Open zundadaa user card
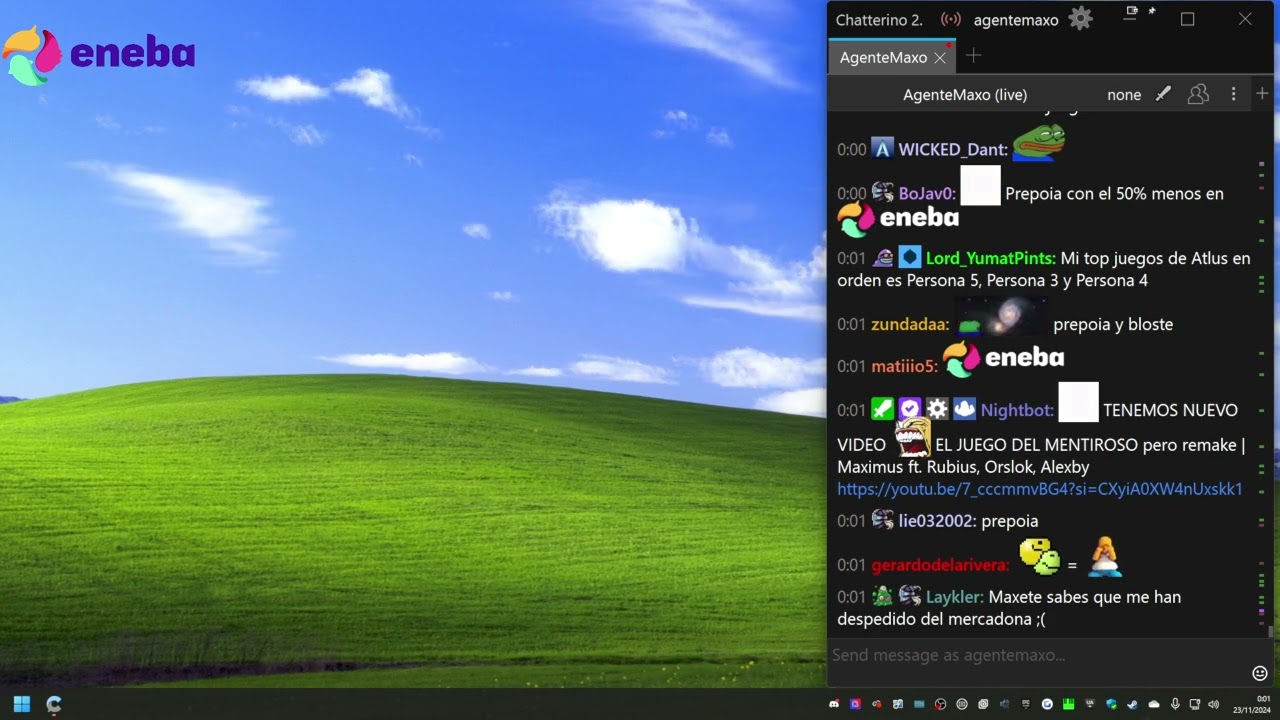Image resolution: width=1280 pixels, height=720 pixels. click(910, 324)
